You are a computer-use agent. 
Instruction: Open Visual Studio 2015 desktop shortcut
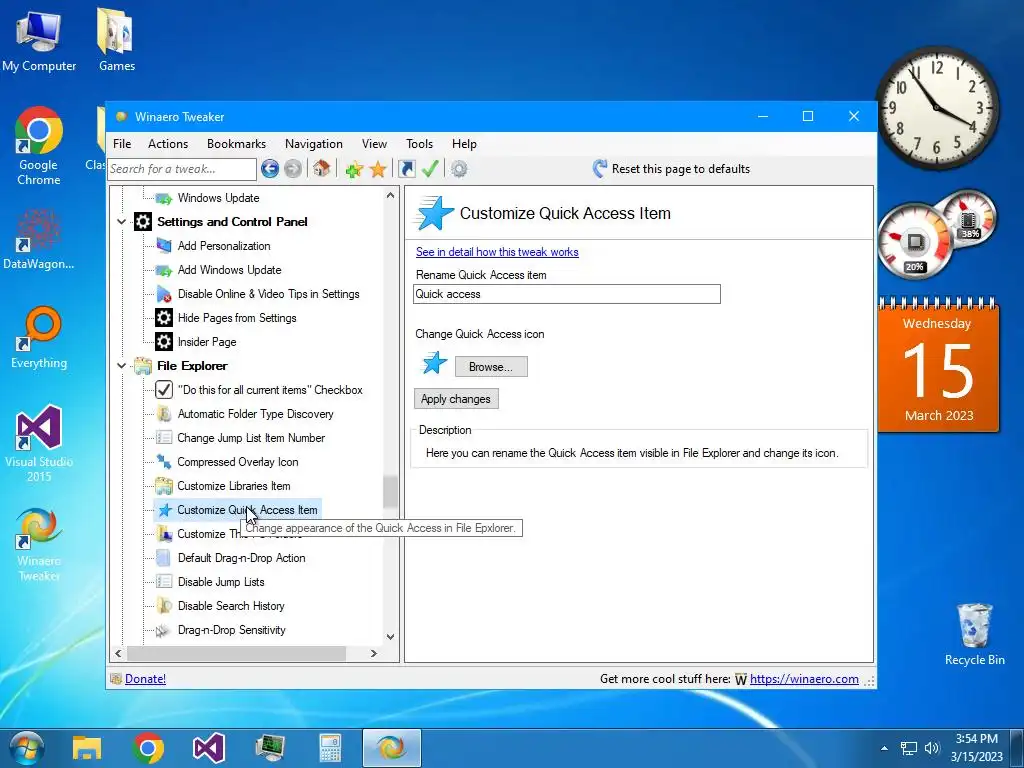pyautogui.click(x=39, y=444)
